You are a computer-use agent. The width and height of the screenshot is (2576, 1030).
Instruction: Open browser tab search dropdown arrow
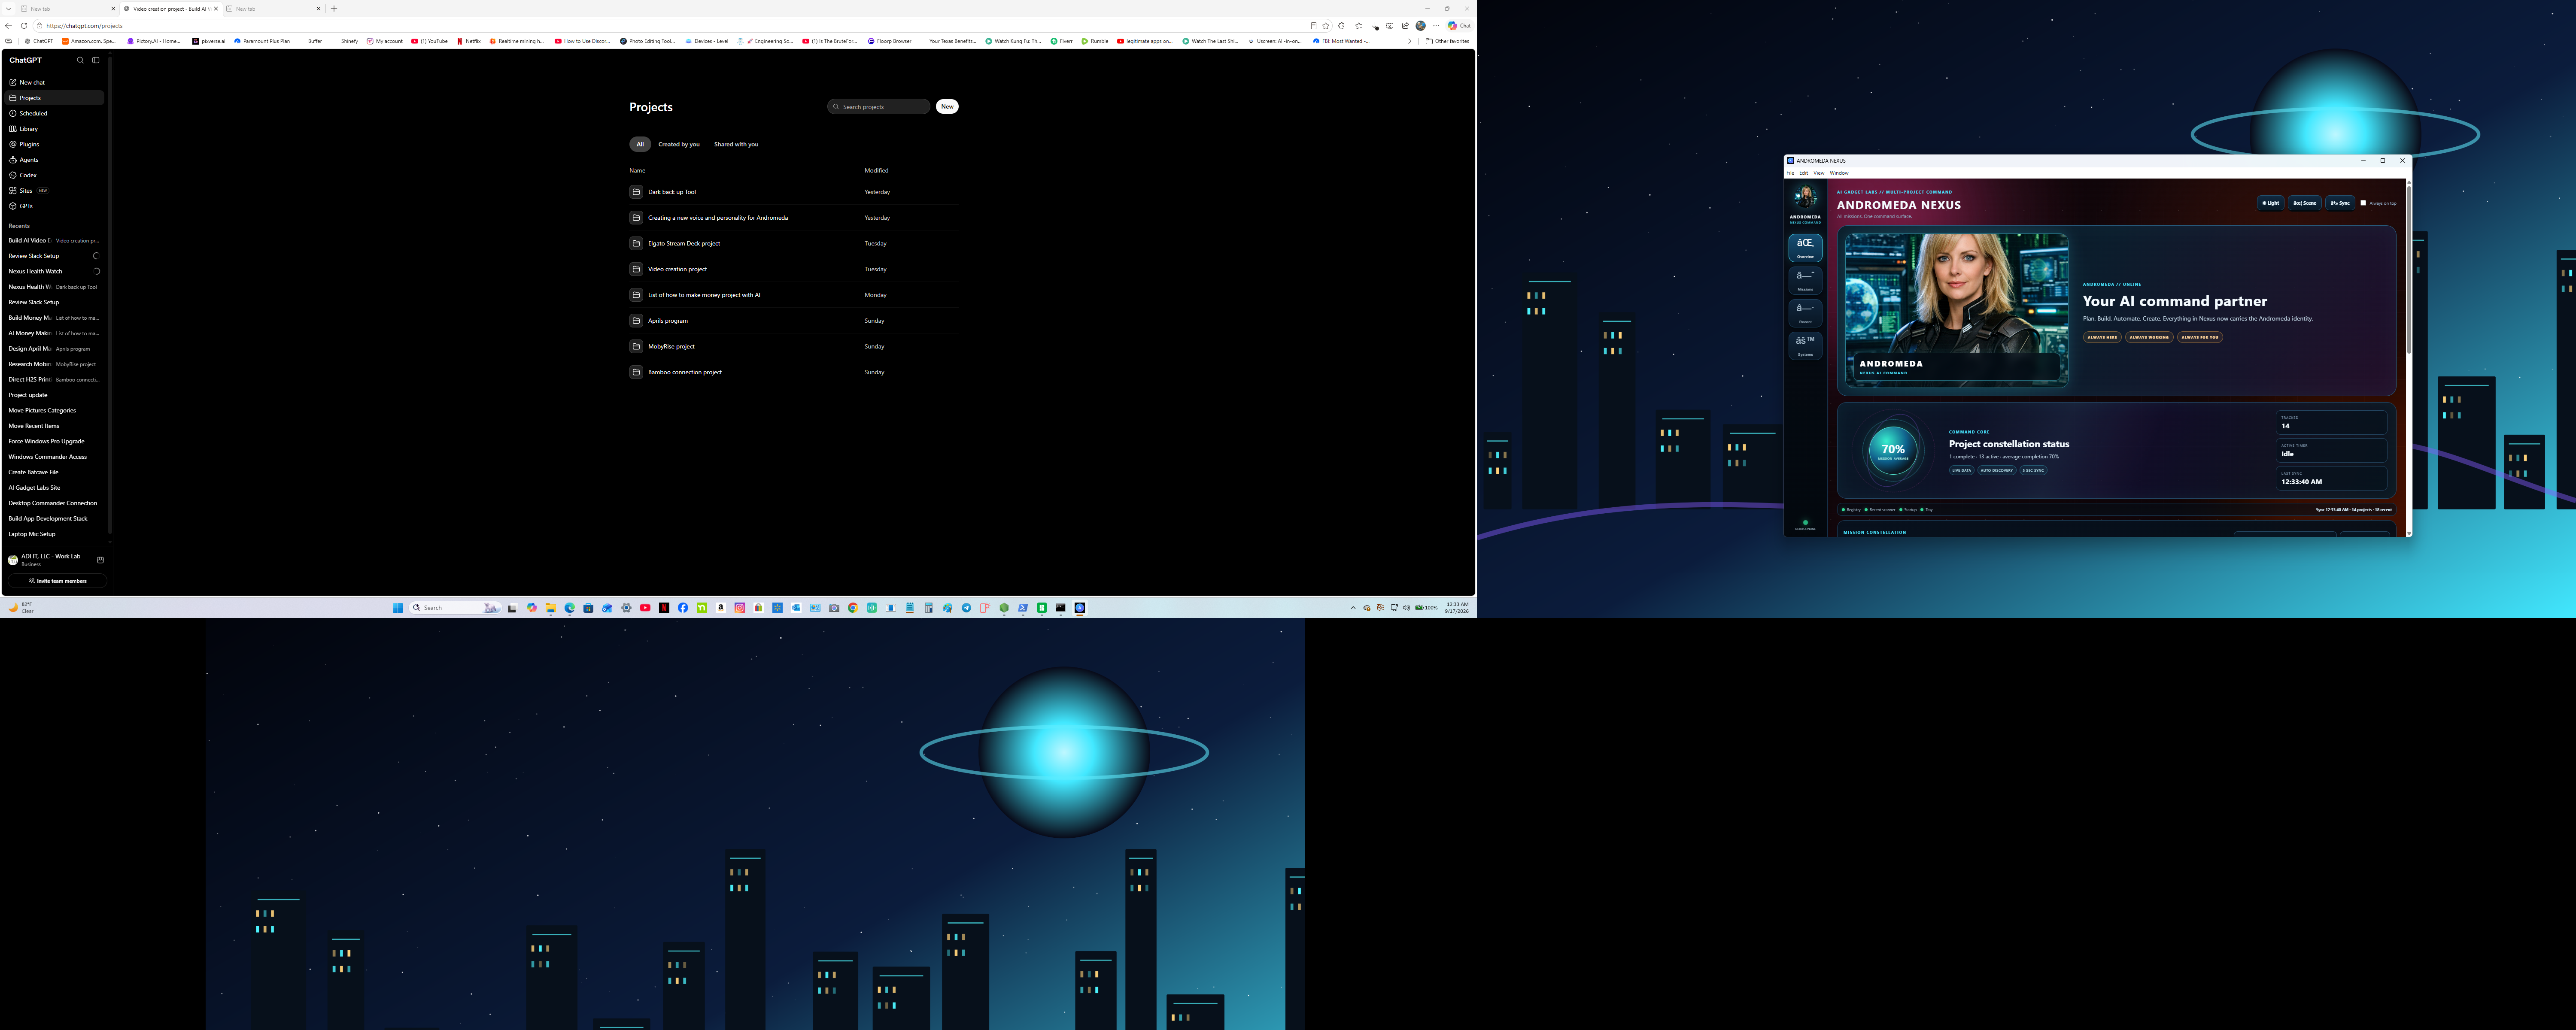(x=8, y=9)
